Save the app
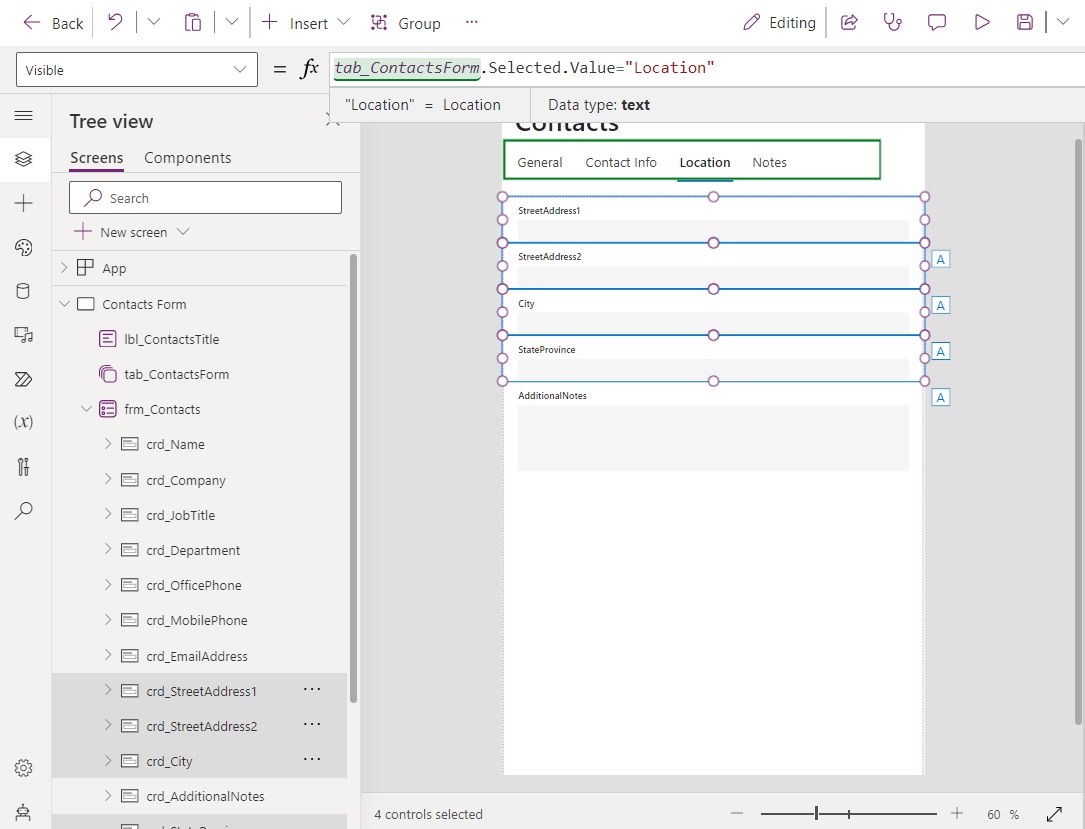This screenshot has width=1085, height=829. [x=1024, y=22]
